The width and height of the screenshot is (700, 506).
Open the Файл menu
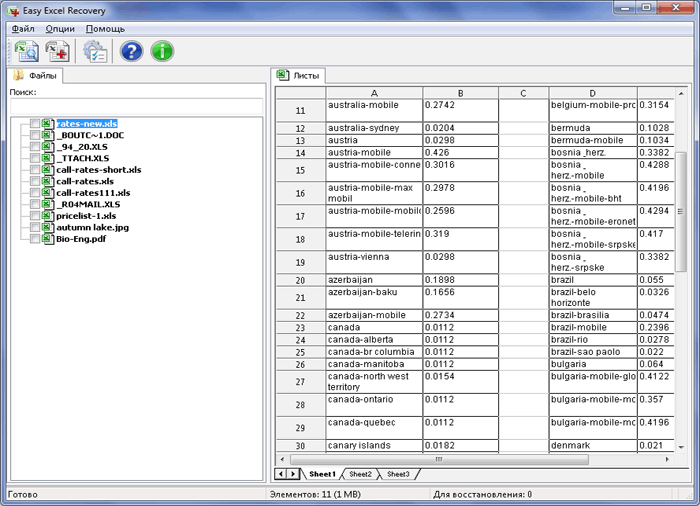pyautogui.click(x=23, y=29)
